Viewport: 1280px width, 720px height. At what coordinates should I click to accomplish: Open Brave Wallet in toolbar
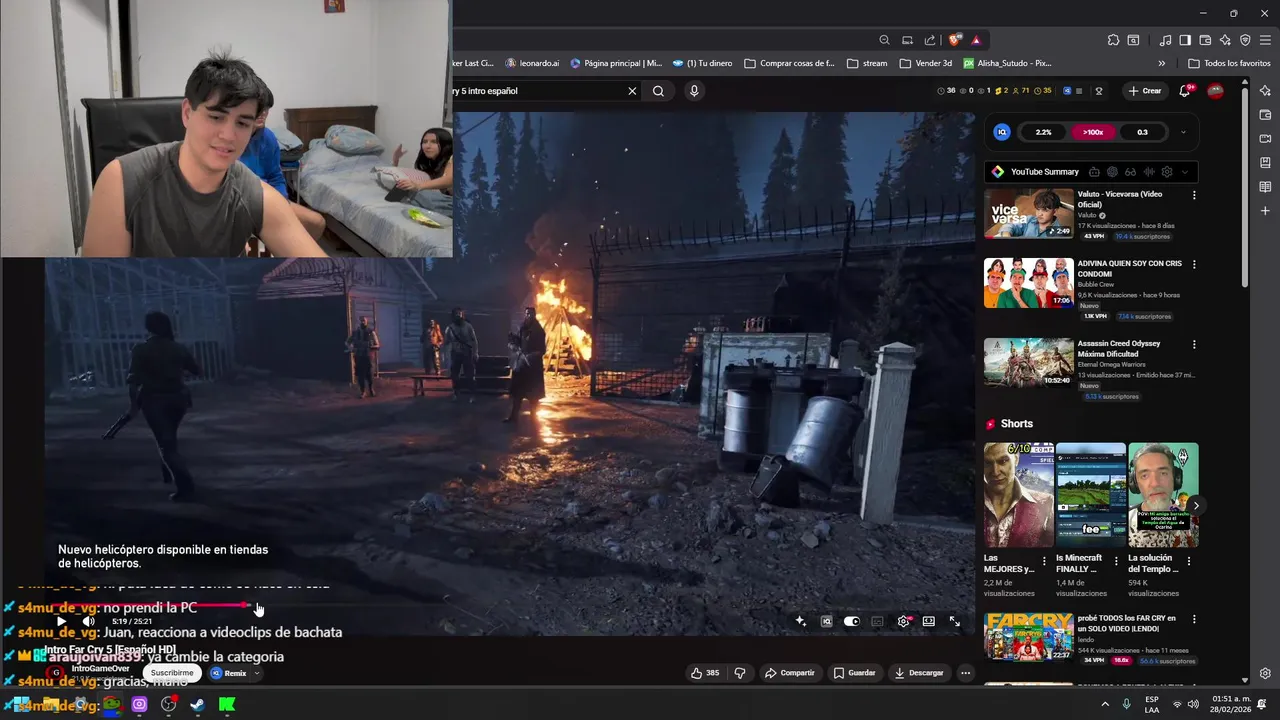[1205, 40]
